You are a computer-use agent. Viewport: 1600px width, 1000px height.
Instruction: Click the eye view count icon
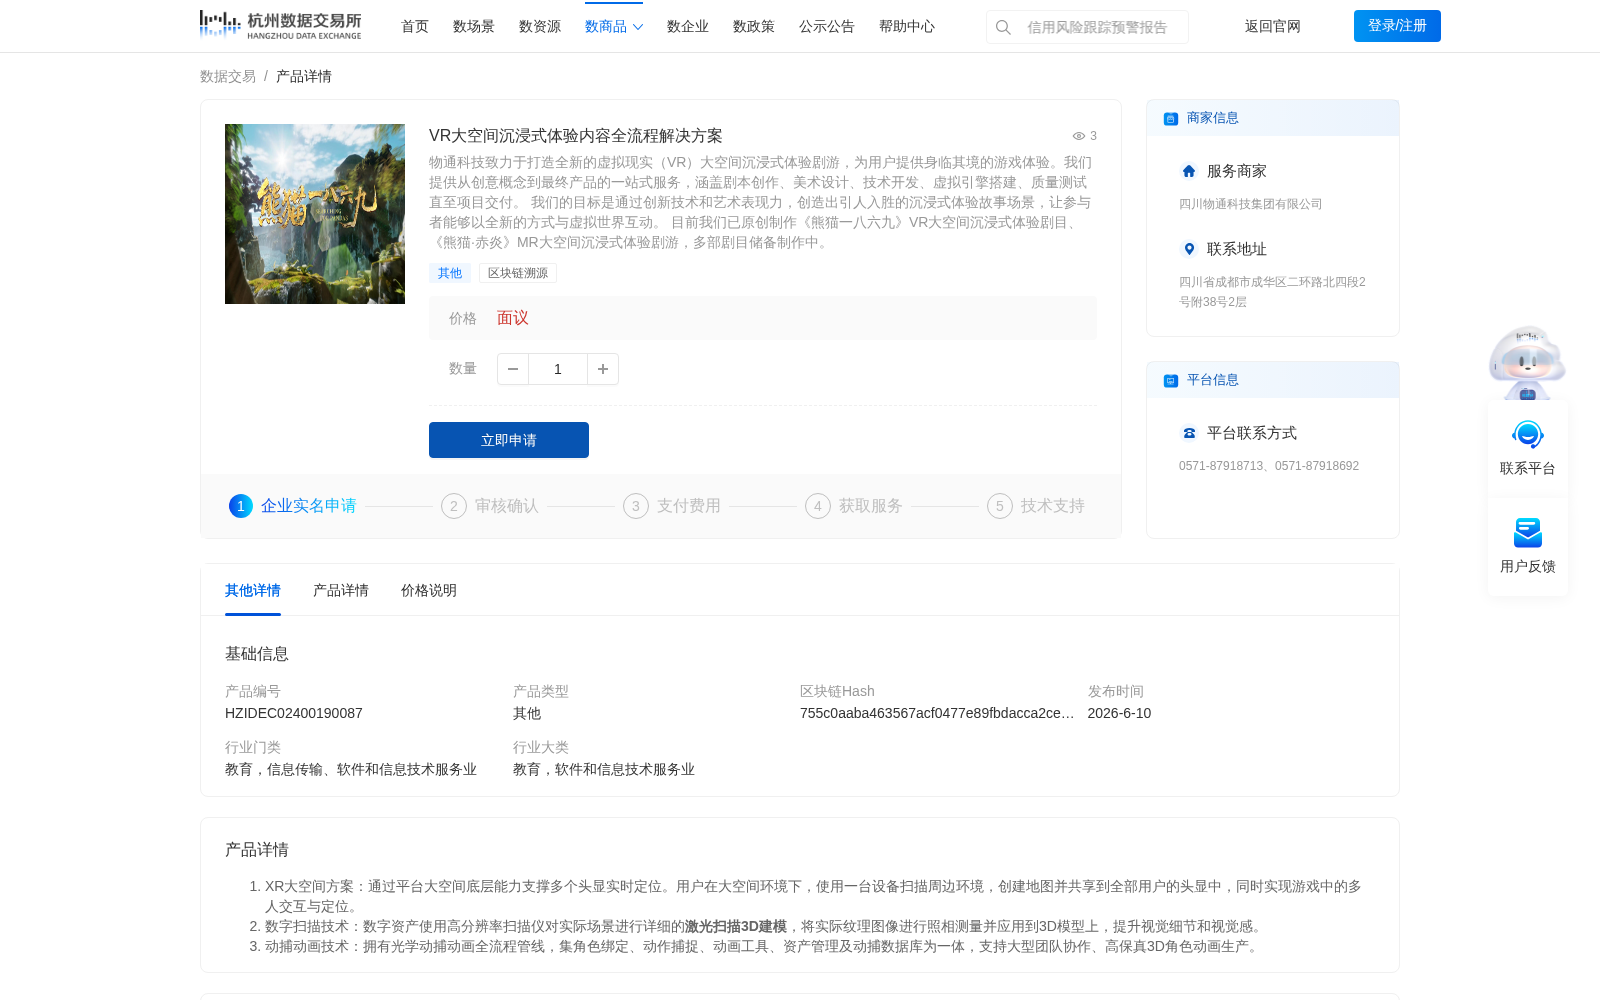pos(1079,136)
